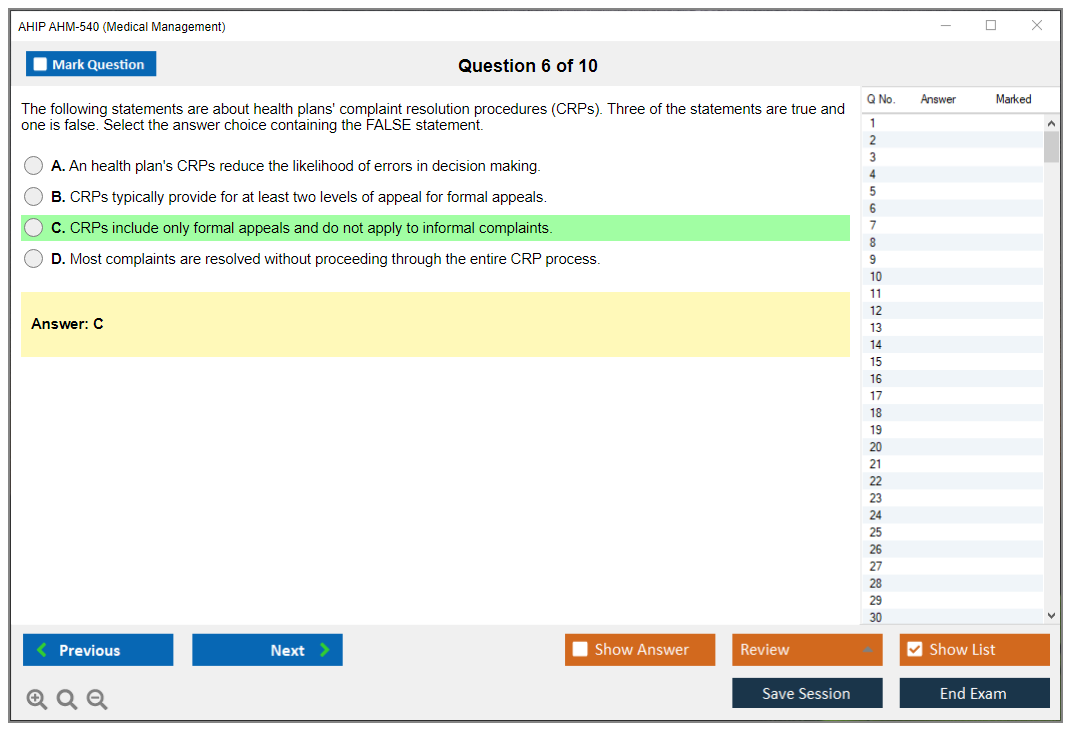Enable the Show Answer checkbox
This screenshot has width=1075, height=735.
click(580, 650)
